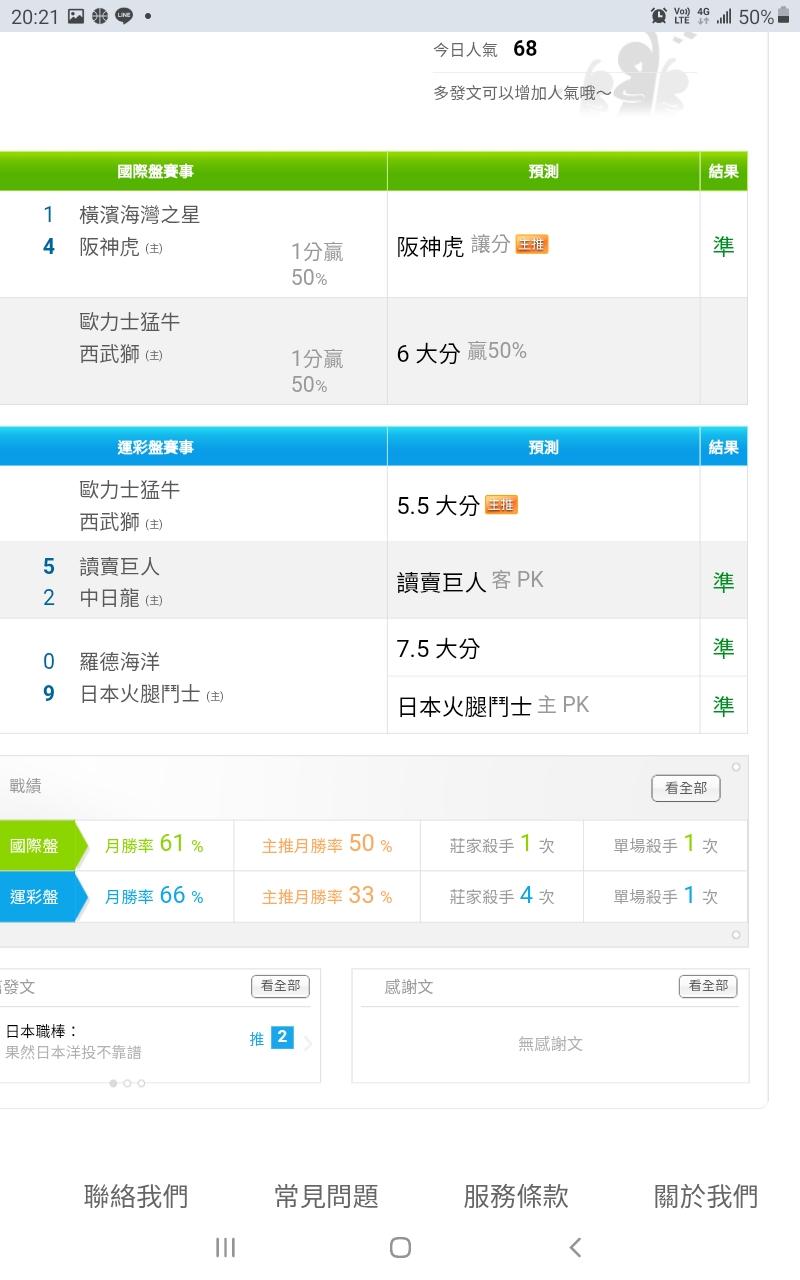This screenshot has width=800, height=1280.
Task: Click 羅德海洋 team name
Action: tap(120, 662)
